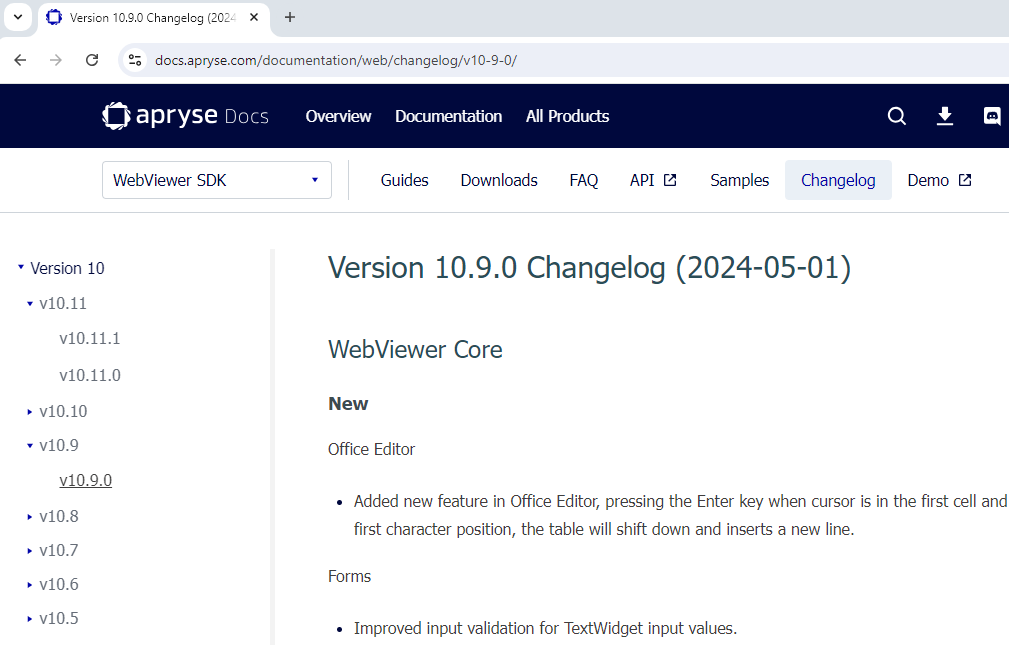Screen dimensions: 1009x645
Task: Close the Version 10.9.0 Changelog tab
Action: (254, 17)
